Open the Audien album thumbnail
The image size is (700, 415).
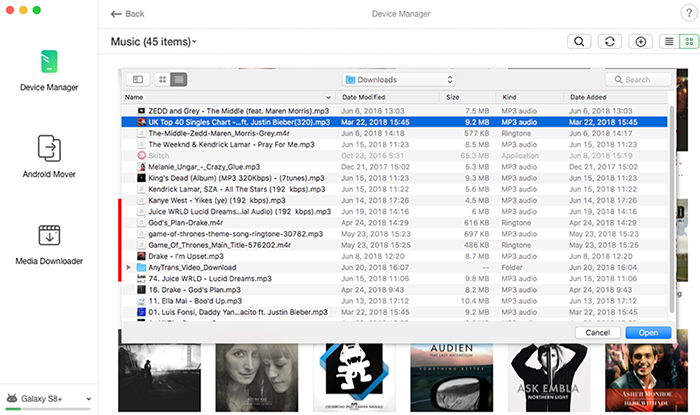pos(452,377)
